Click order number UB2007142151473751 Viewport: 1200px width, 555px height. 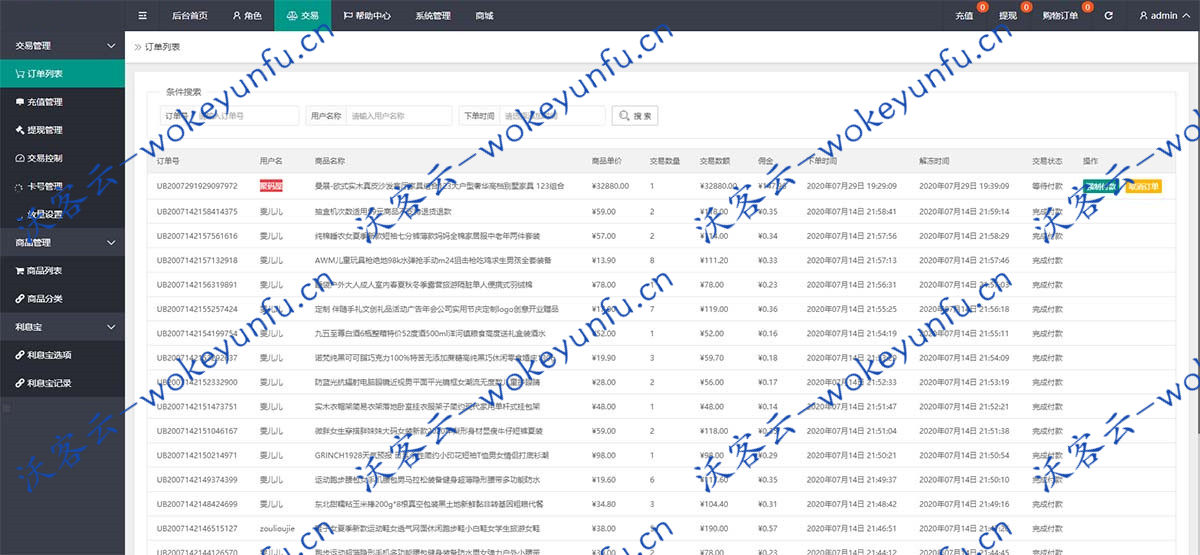[x=197, y=407]
